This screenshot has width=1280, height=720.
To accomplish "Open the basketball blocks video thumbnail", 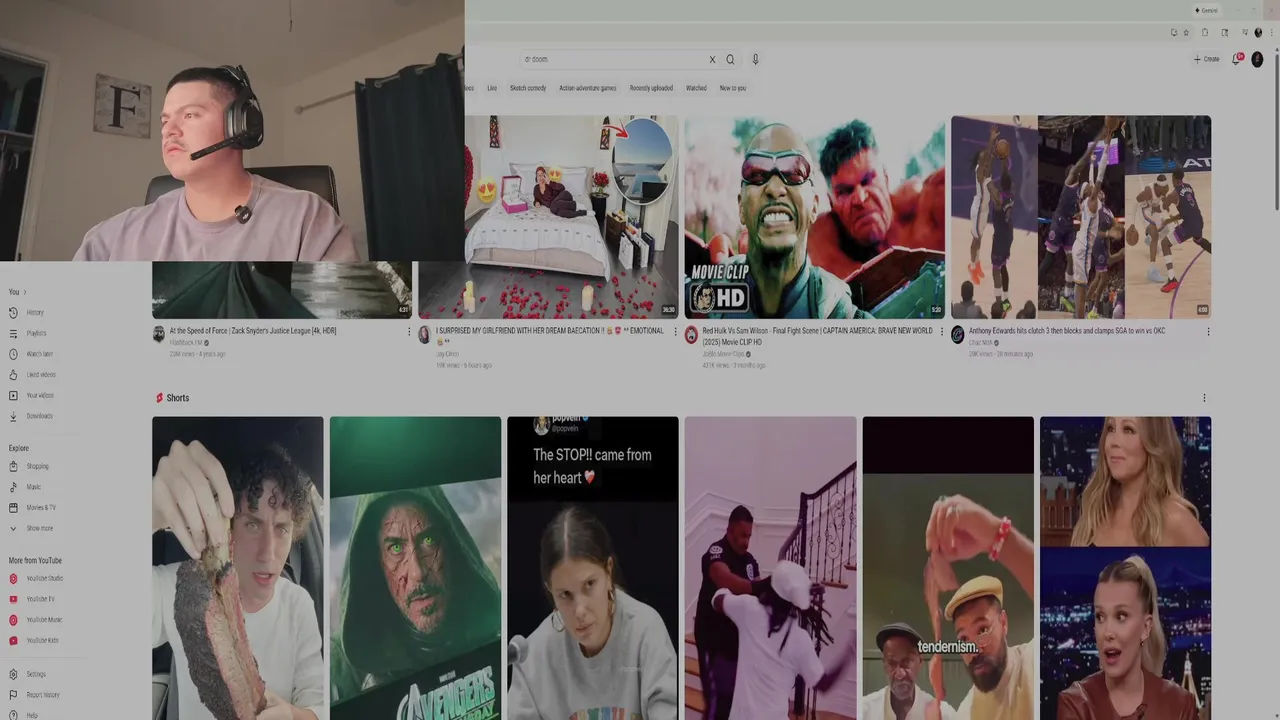I will (1081, 217).
